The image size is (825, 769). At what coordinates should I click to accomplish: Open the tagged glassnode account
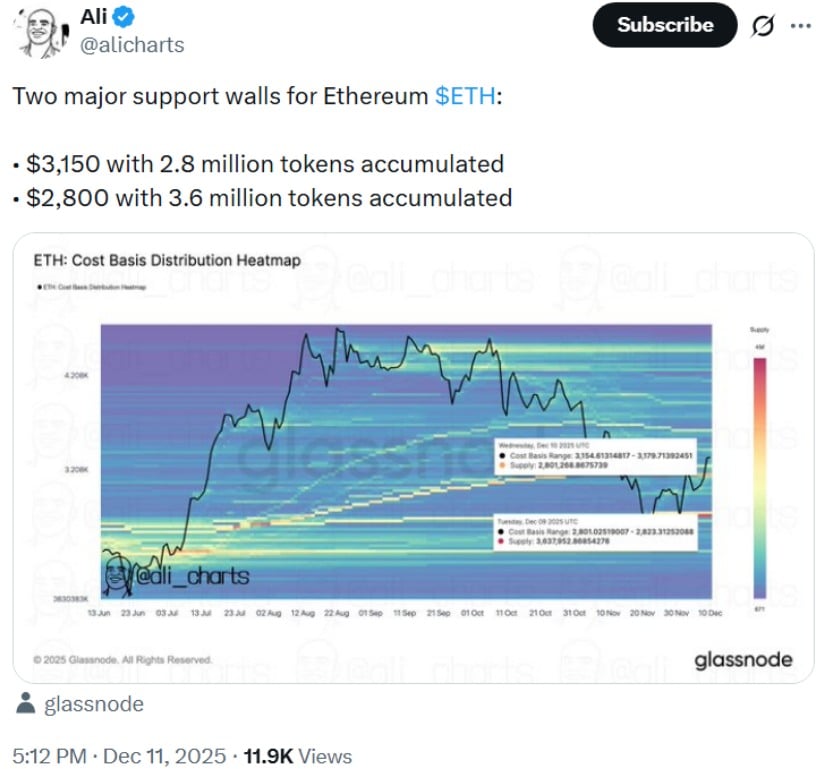pos(94,704)
